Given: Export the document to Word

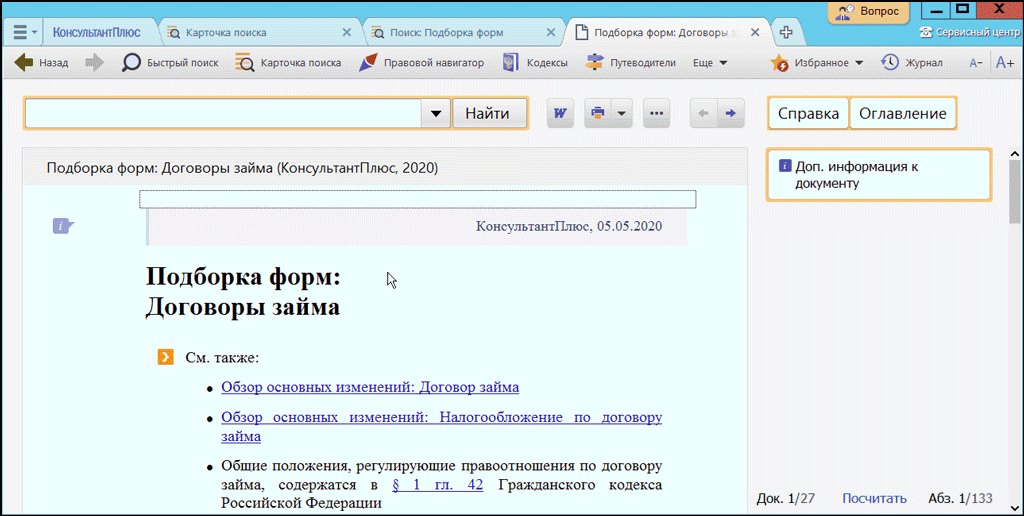Looking at the screenshot, I should (x=560, y=114).
